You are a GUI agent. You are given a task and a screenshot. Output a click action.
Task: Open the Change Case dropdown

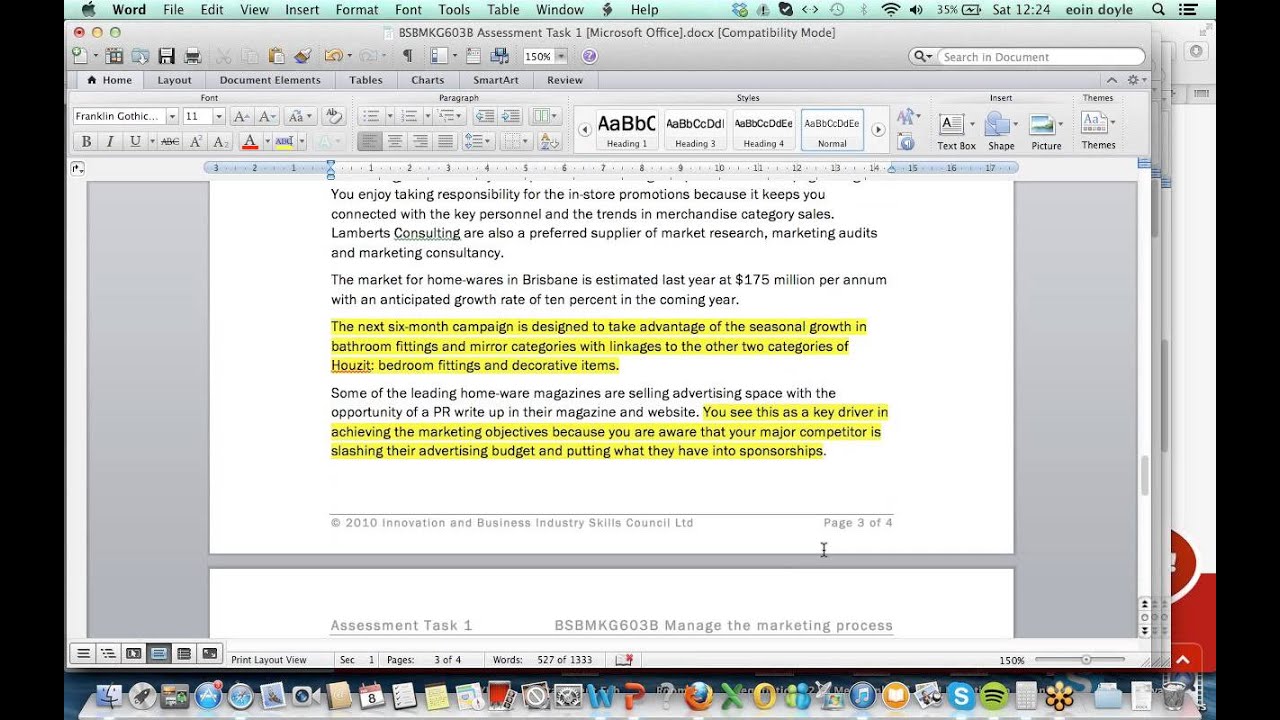(x=300, y=116)
